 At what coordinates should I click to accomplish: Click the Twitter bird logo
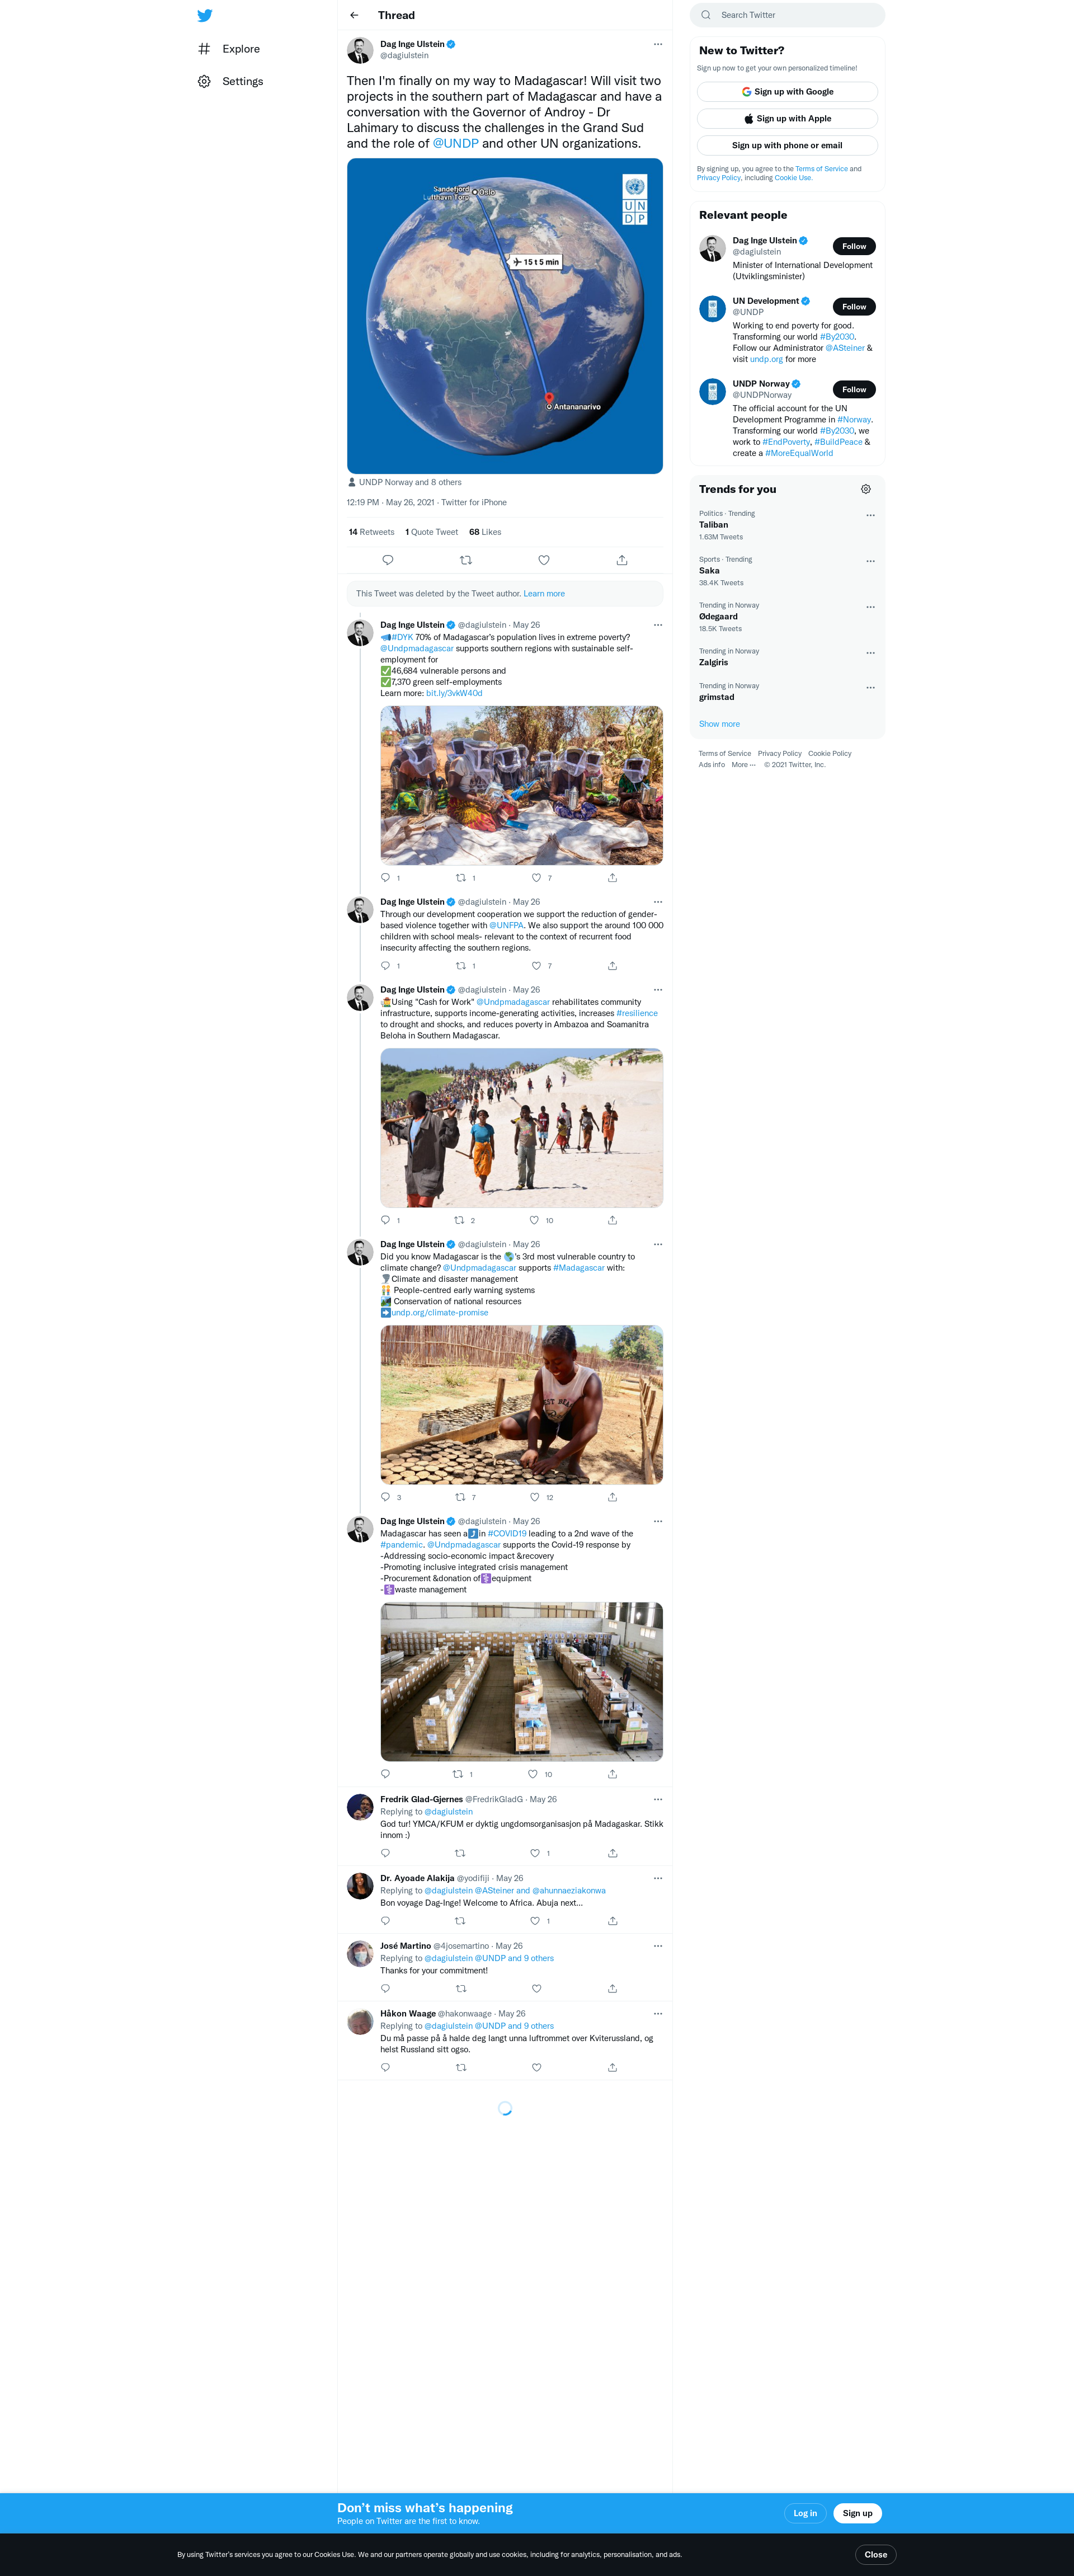coord(205,16)
